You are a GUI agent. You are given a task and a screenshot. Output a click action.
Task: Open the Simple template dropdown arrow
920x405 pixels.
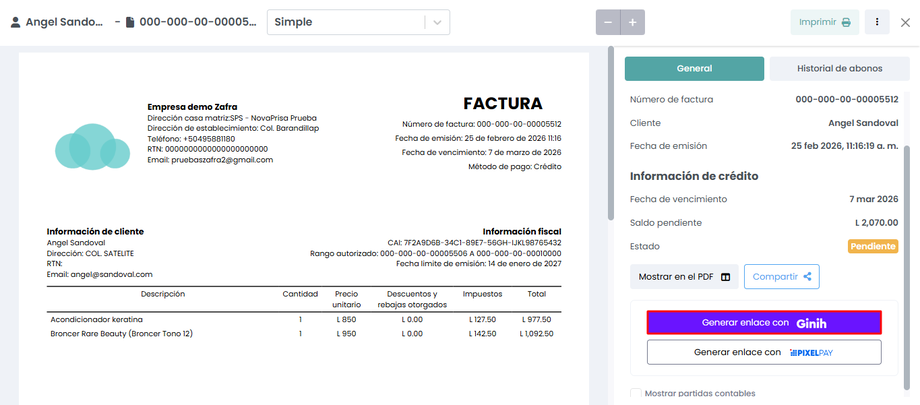pos(437,22)
